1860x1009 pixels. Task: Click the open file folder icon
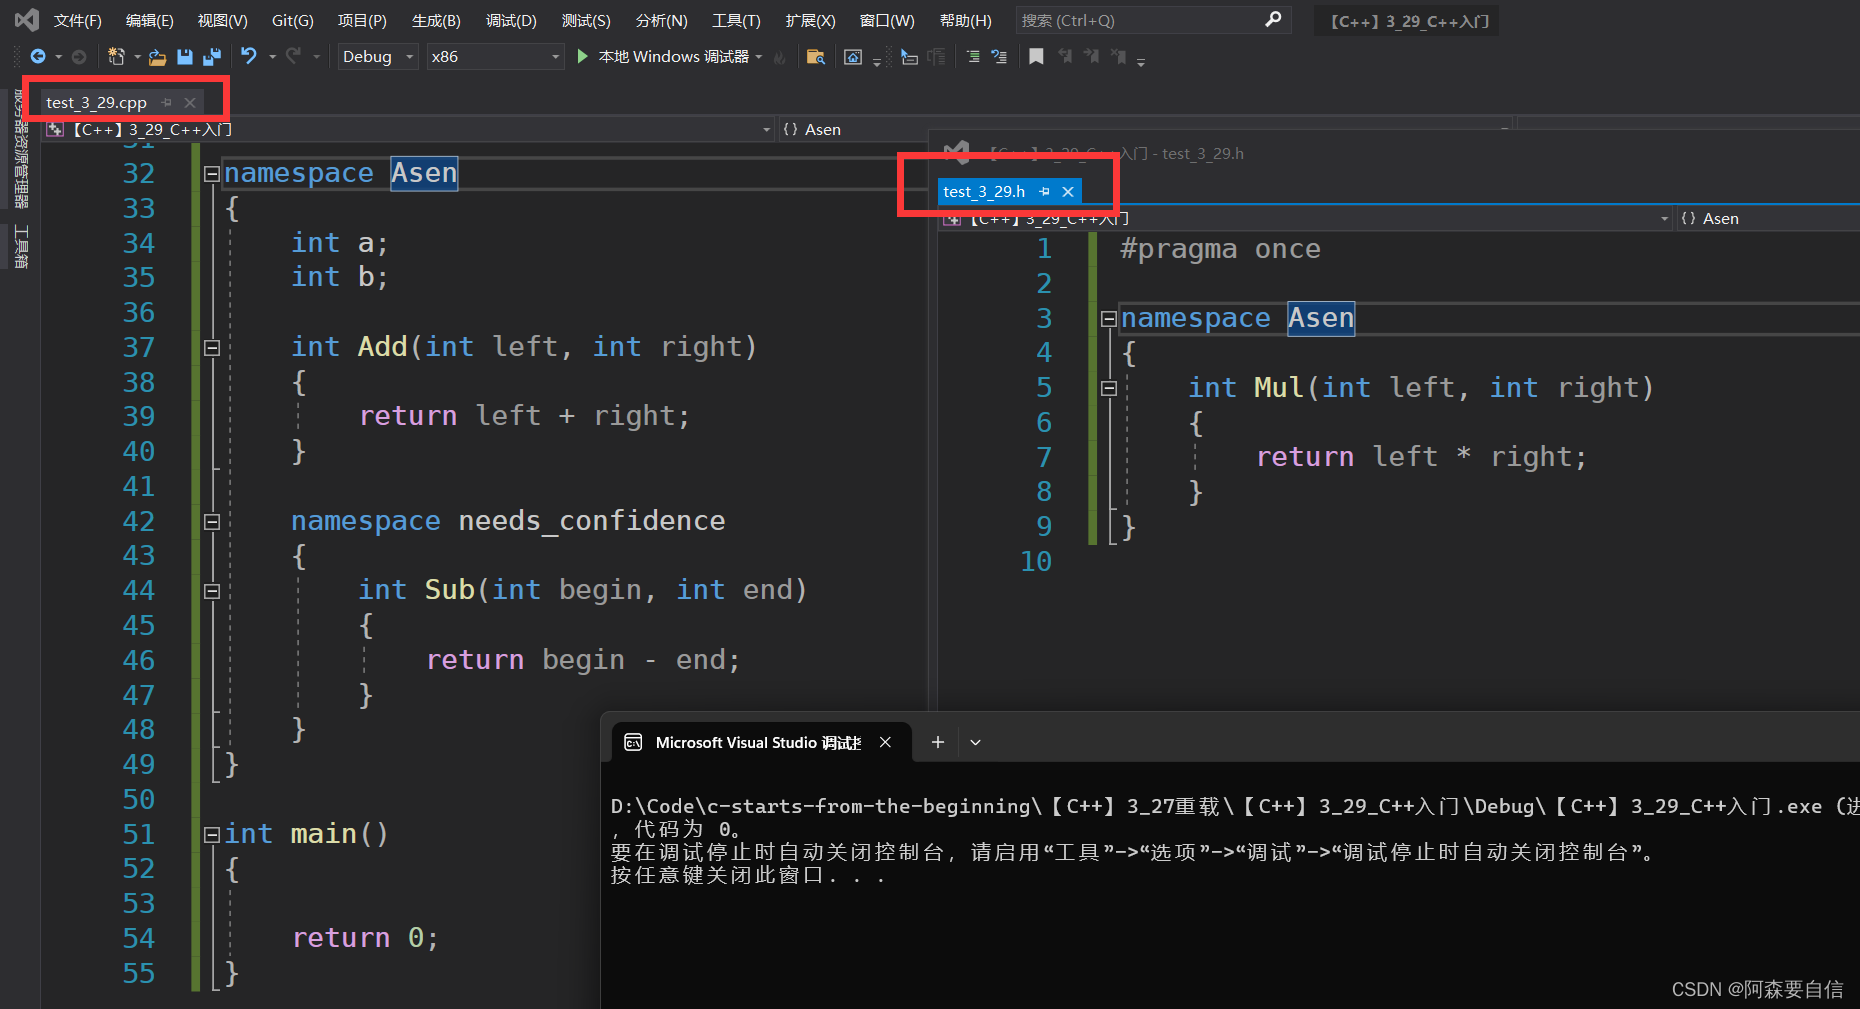point(158,57)
